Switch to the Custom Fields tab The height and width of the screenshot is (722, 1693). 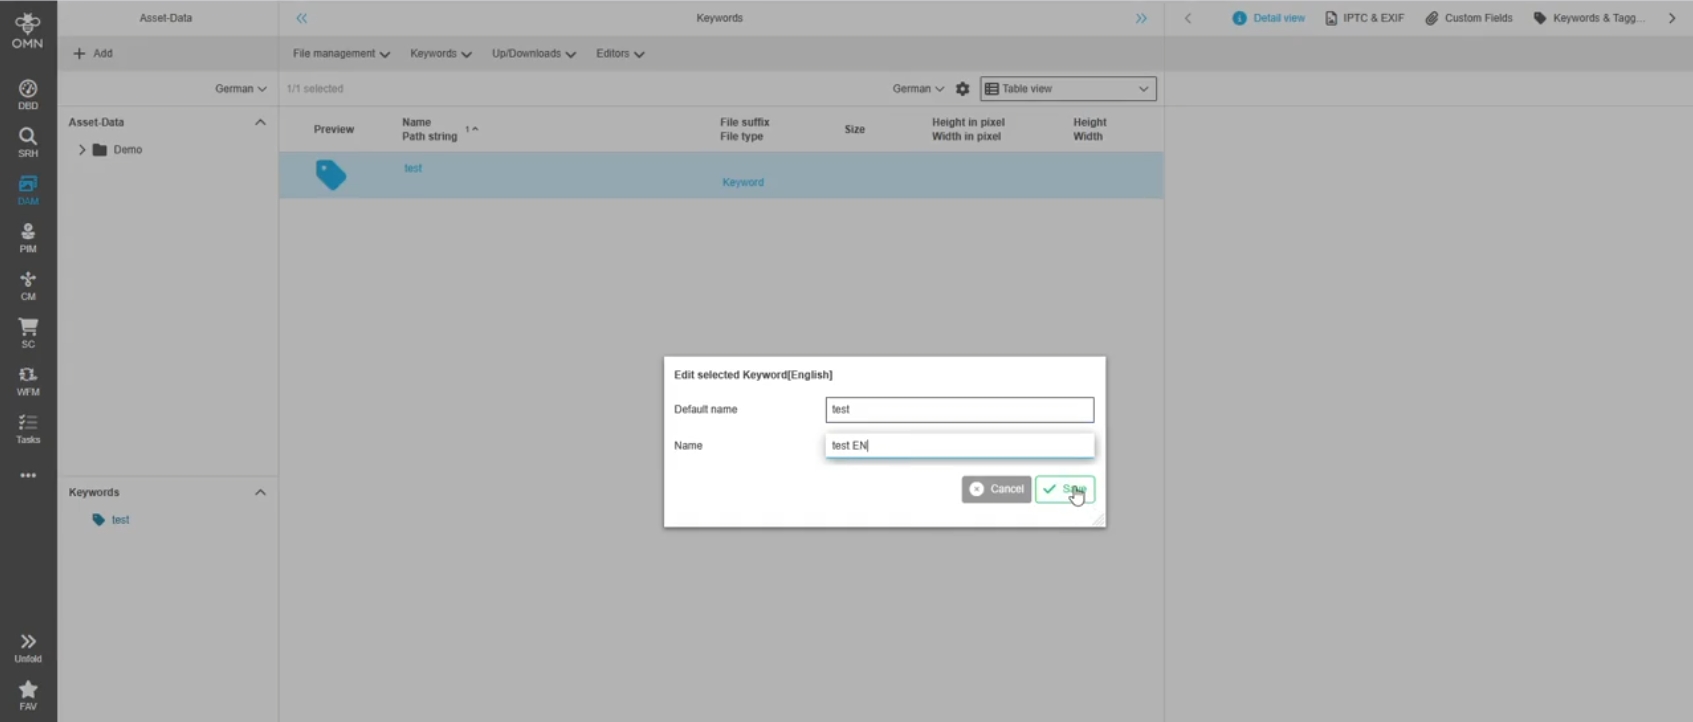point(1468,18)
